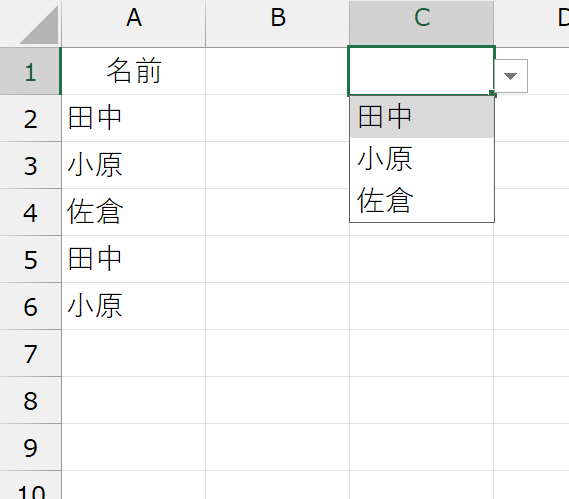Select column A header
This screenshot has height=499, width=569.
coord(134,24)
